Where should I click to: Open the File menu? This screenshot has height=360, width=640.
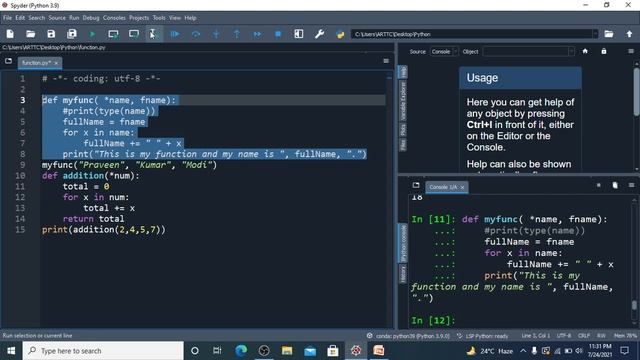pos(8,18)
